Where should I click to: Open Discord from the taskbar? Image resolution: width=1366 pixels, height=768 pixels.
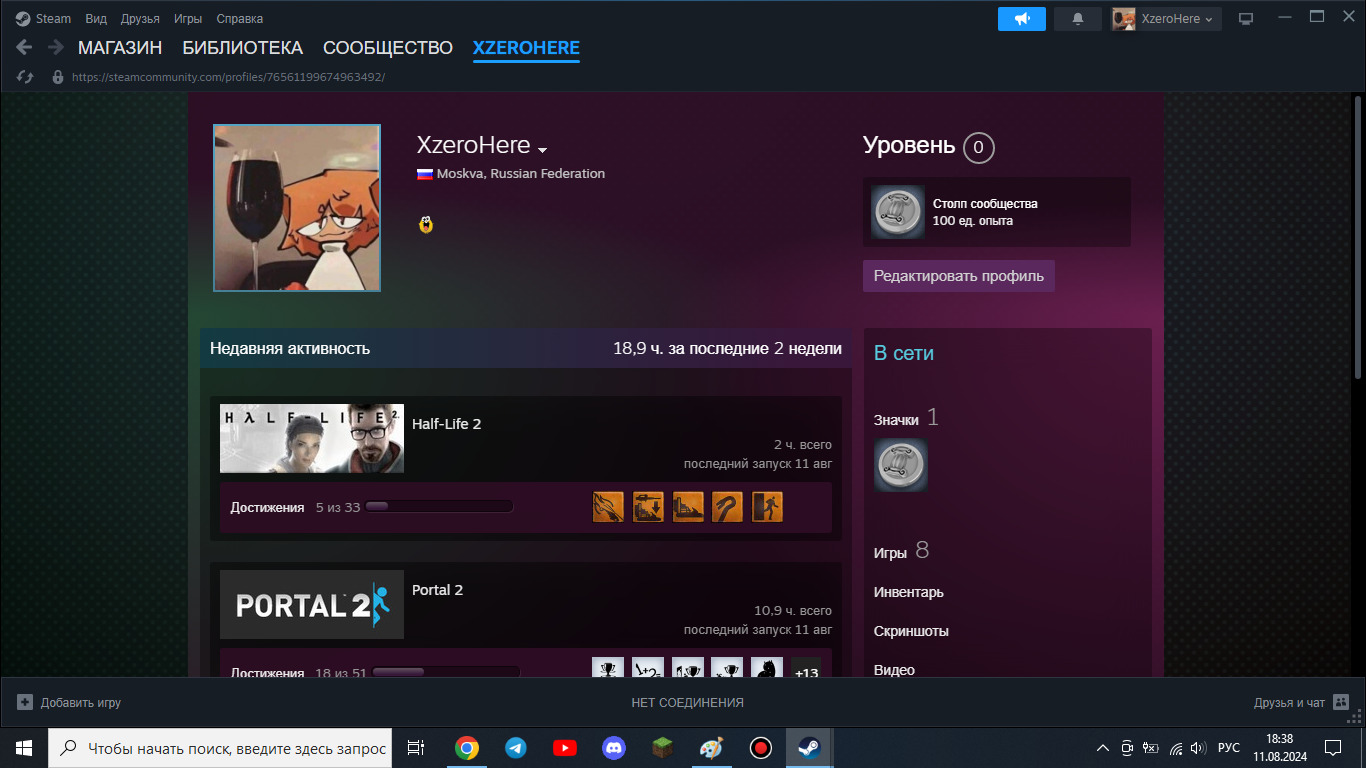click(614, 748)
